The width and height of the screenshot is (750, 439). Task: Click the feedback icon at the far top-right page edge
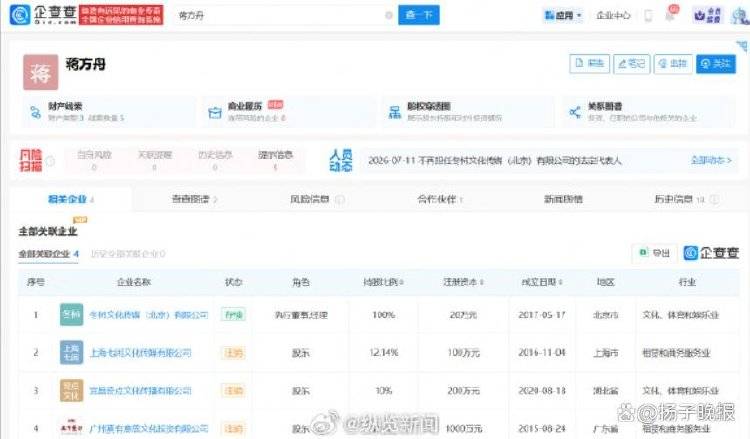(x=742, y=46)
